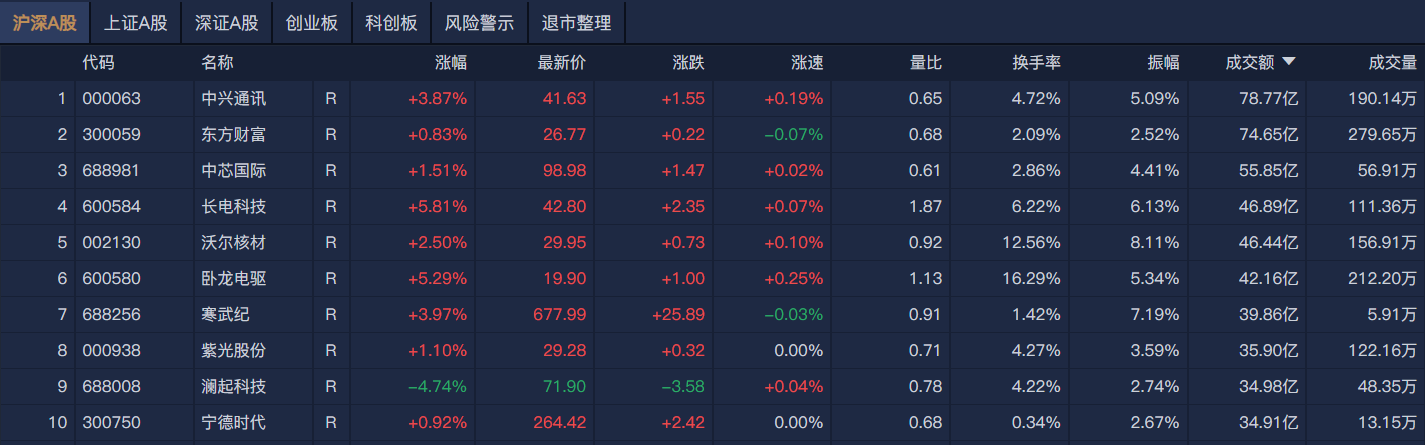The width and height of the screenshot is (1425, 445).
Task: Select the 科创板 tab
Action: (x=391, y=23)
